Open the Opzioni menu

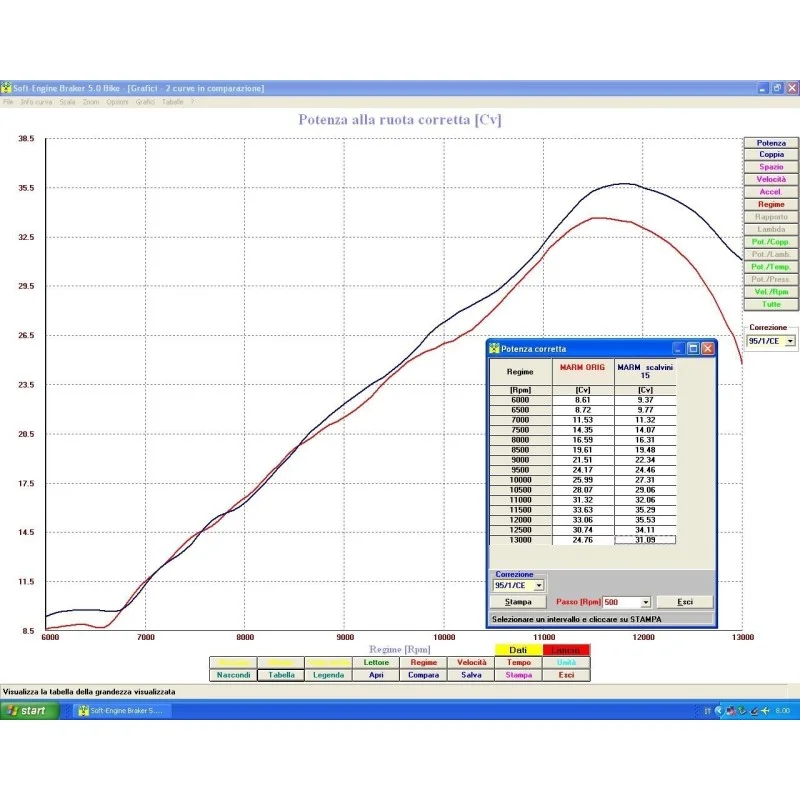[117, 103]
